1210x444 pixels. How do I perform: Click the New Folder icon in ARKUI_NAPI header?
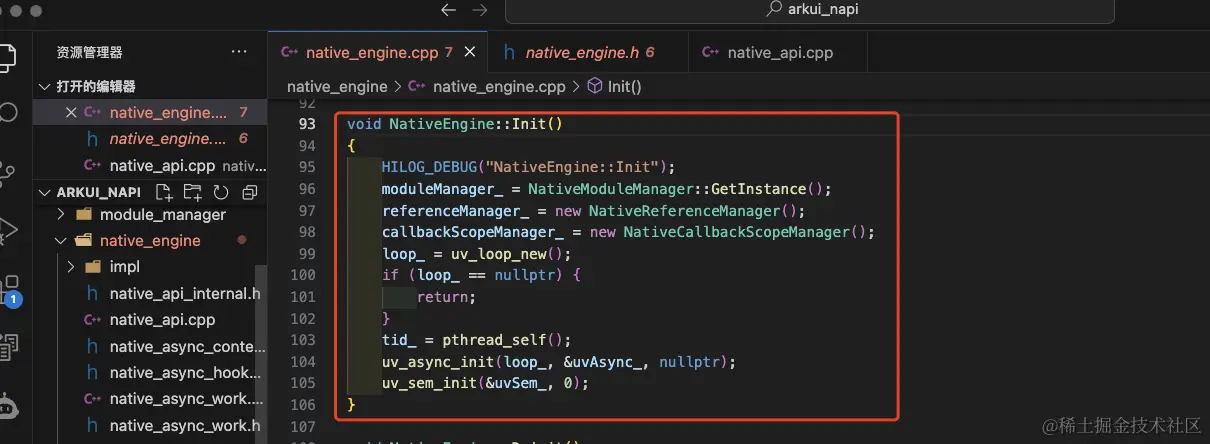193,191
